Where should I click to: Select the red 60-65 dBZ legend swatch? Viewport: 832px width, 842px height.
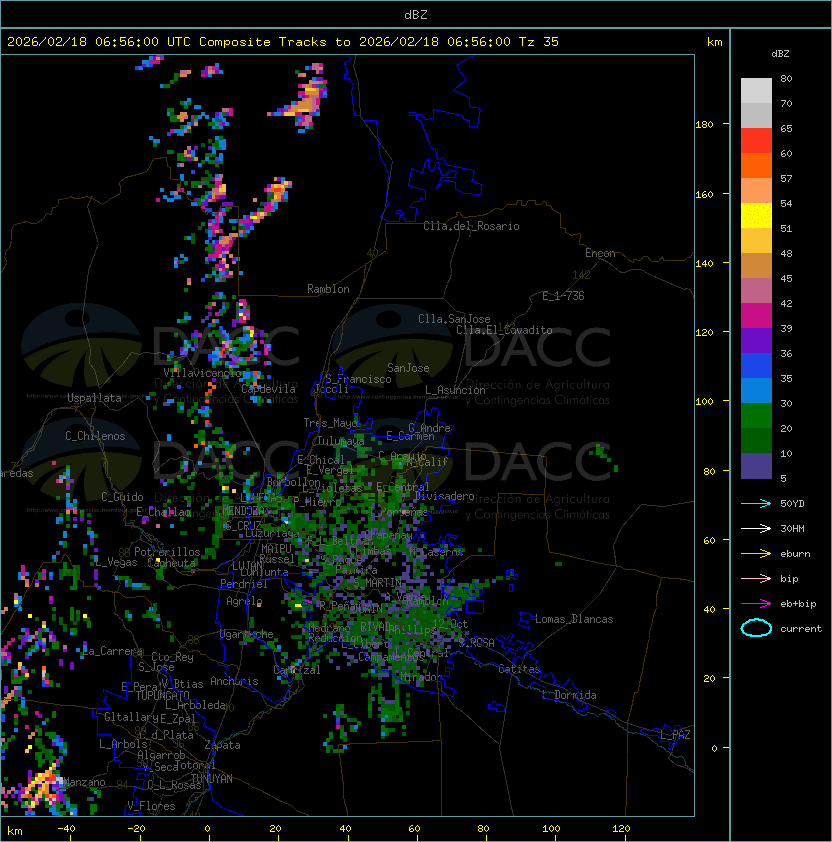pos(756,141)
